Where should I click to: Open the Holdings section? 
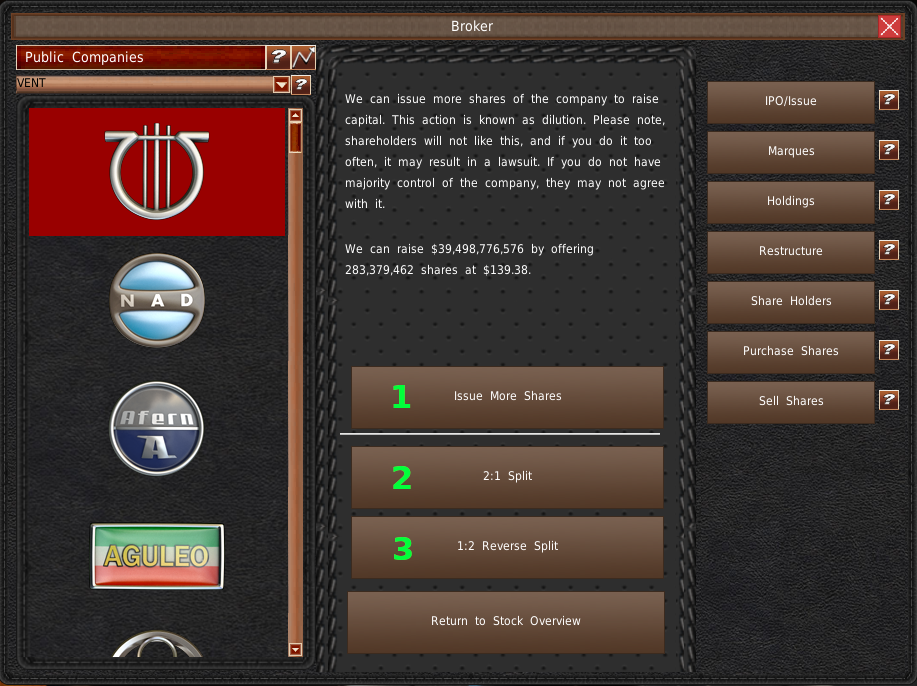(790, 201)
